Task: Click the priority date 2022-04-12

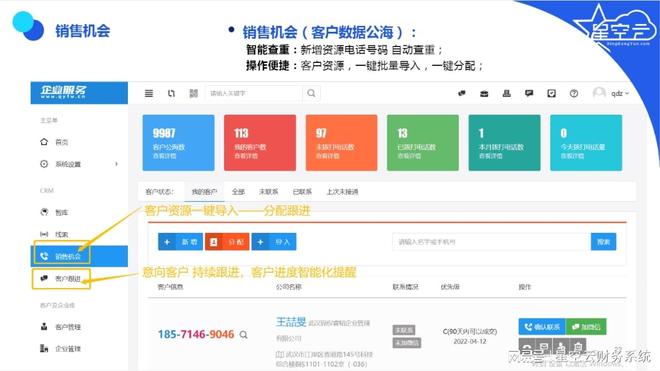Action: click(x=470, y=341)
